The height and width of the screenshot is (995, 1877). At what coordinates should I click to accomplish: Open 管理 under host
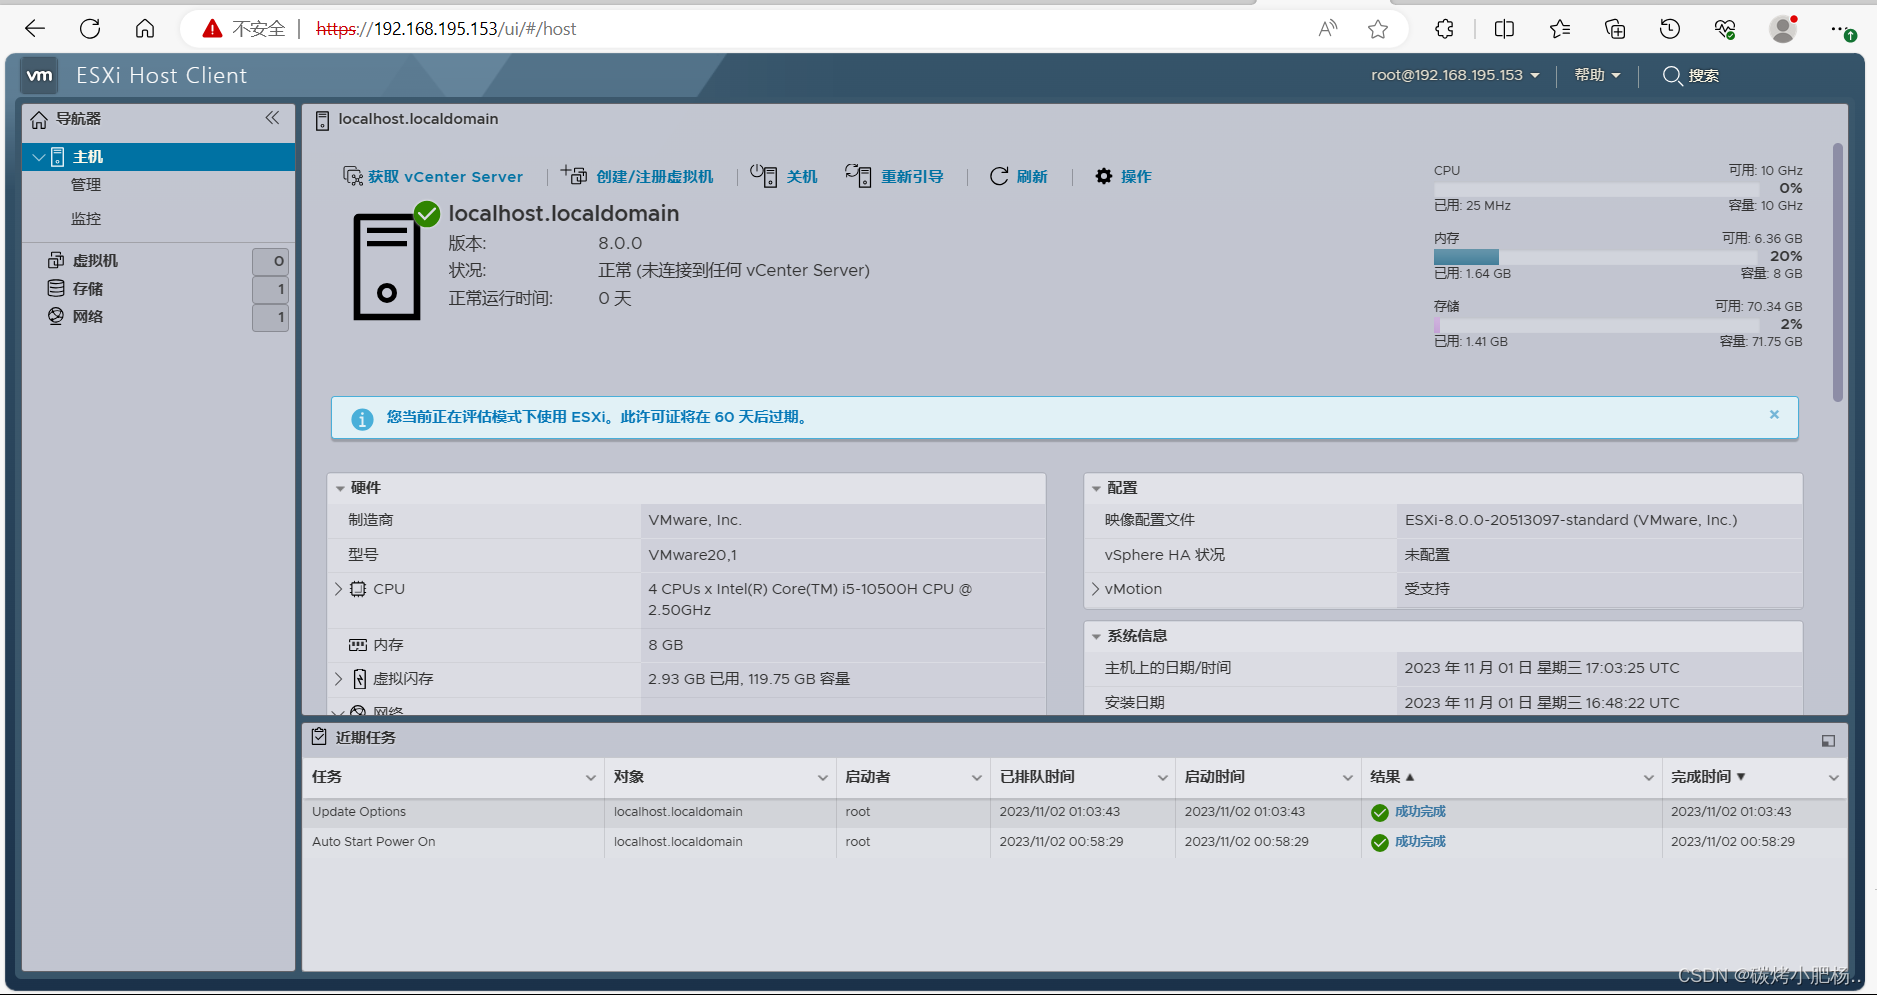coord(86,185)
